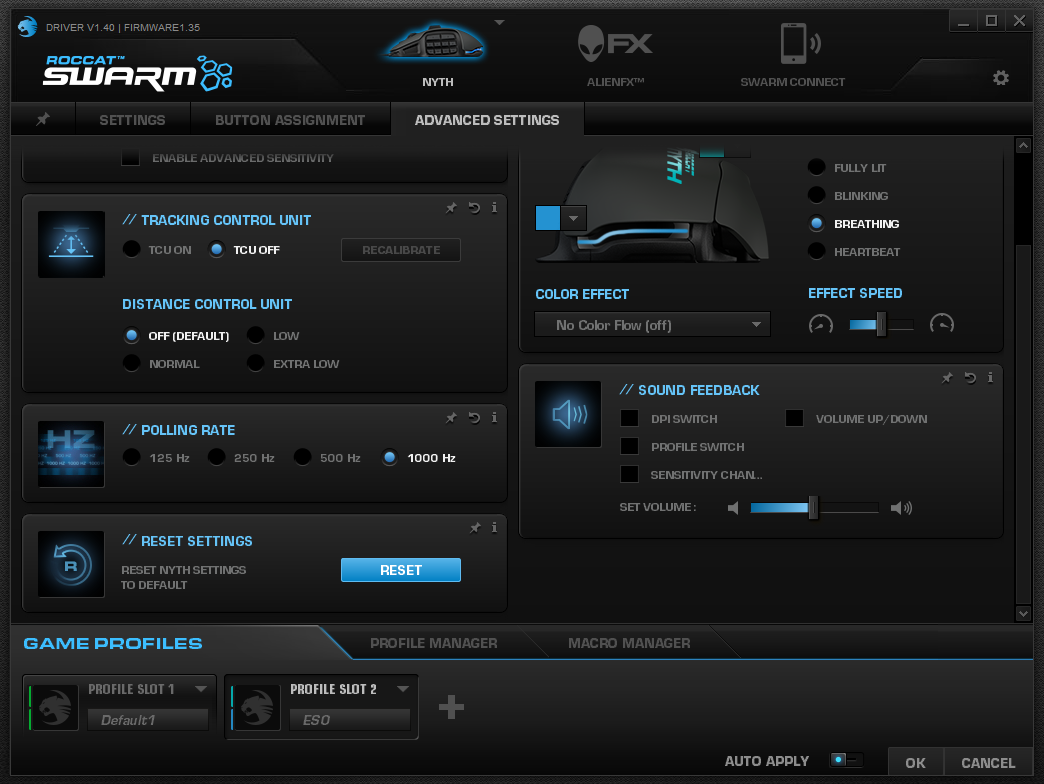Image resolution: width=1044 pixels, height=784 pixels.
Task: Switch to Button Assignment tab
Action: [x=290, y=120]
